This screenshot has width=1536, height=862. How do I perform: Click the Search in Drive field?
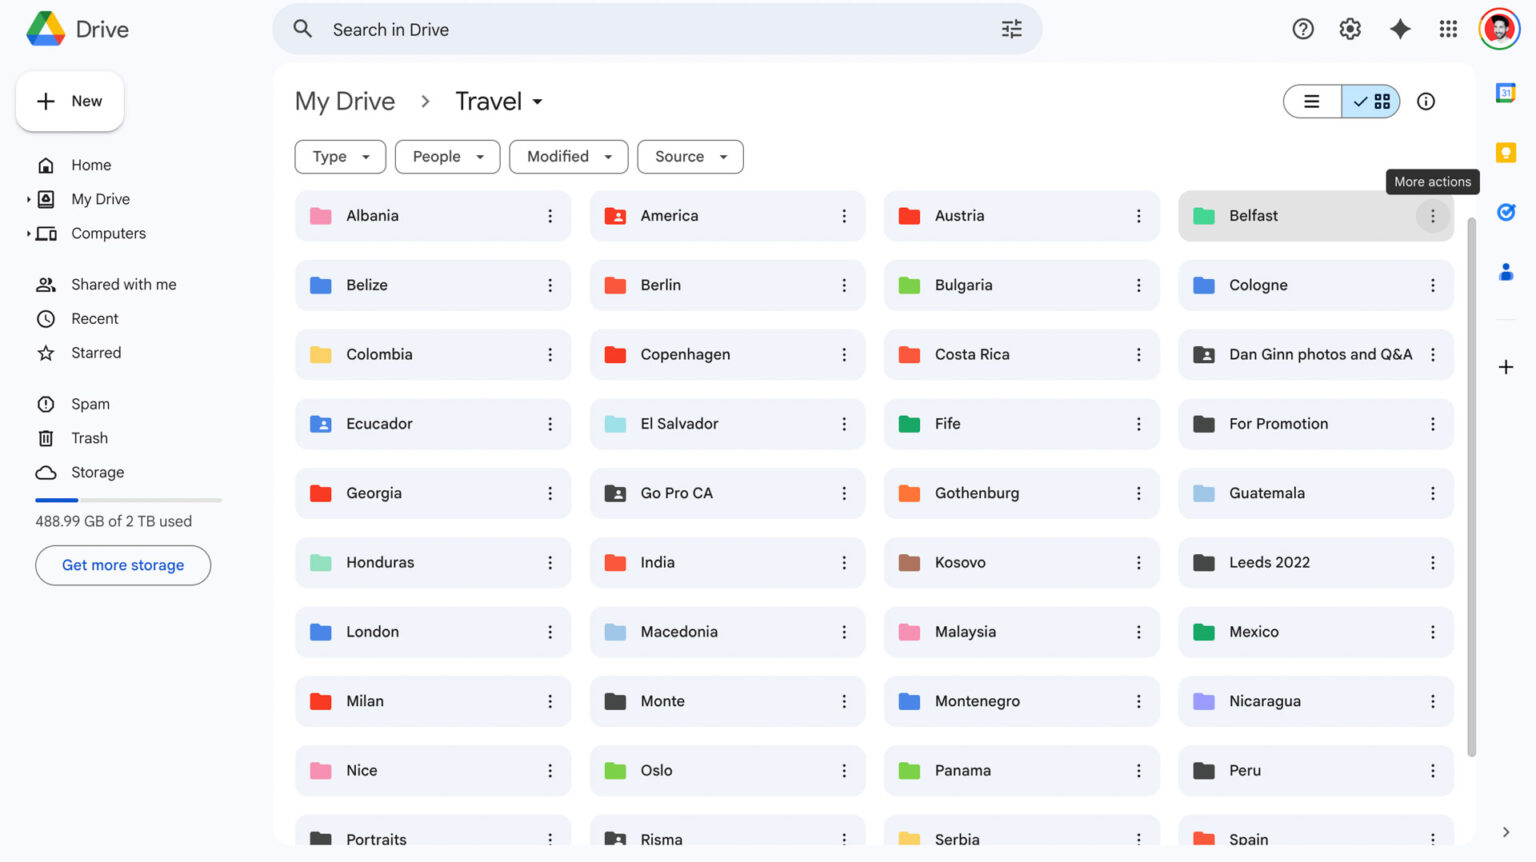[x=657, y=29]
